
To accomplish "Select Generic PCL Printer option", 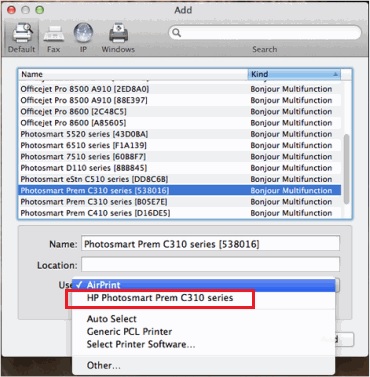I will point(129,332).
